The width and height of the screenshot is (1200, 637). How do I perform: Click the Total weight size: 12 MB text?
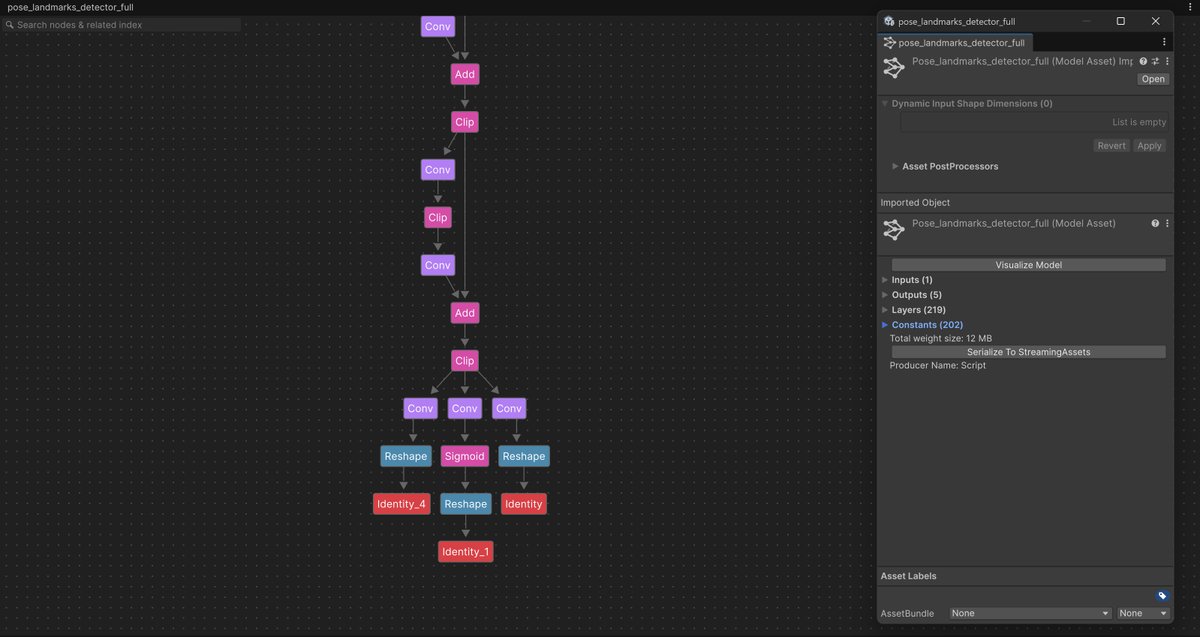(941, 338)
